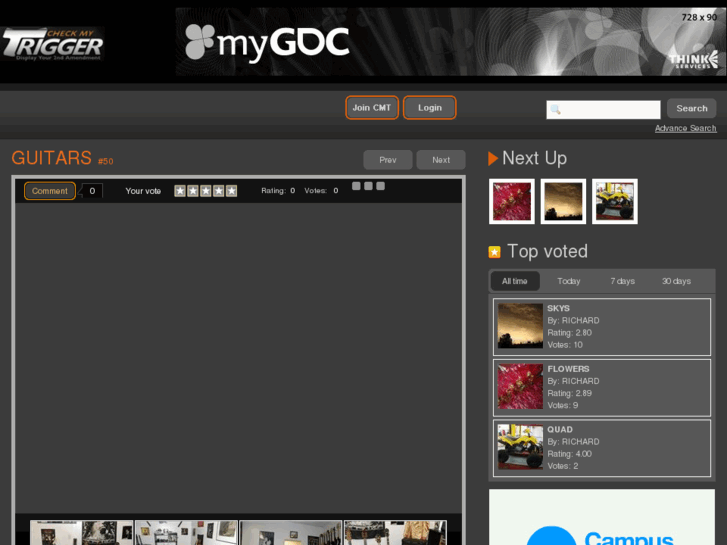The width and height of the screenshot is (727, 545).
Task: Rate five stars in Your vote
Action: (x=231, y=191)
